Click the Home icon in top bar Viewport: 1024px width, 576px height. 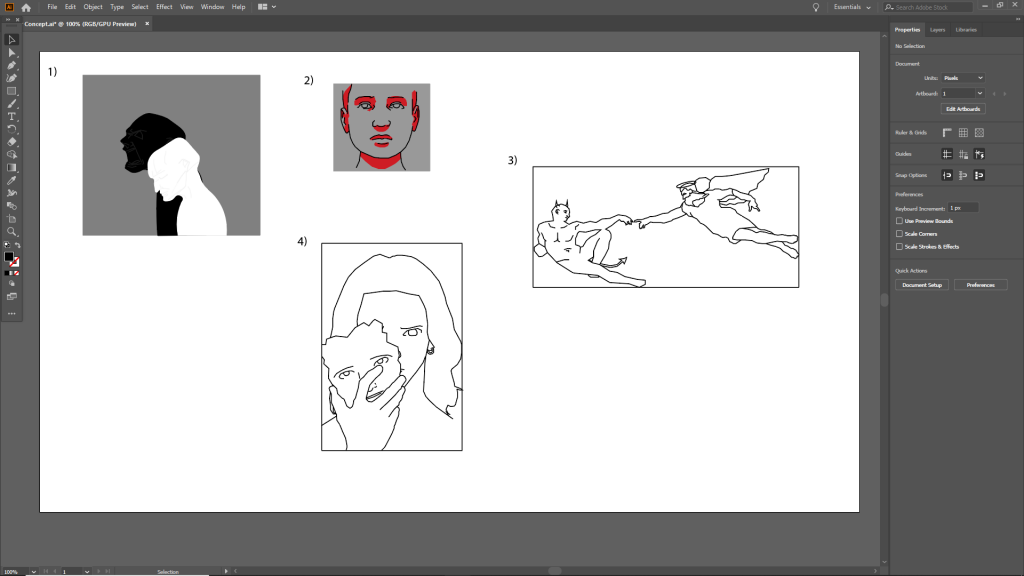tap(26, 7)
